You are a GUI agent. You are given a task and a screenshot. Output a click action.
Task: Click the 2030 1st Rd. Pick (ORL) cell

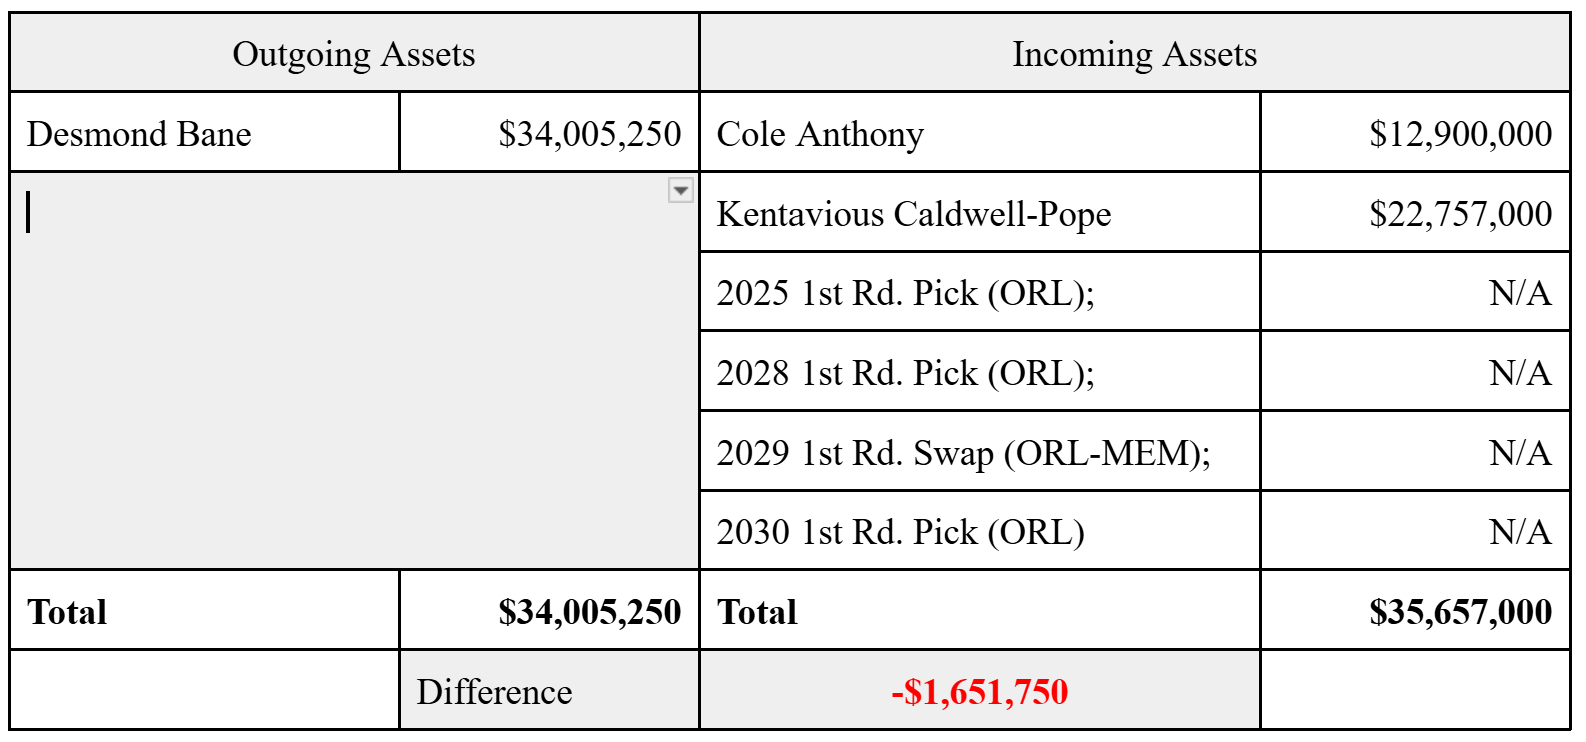point(980,531)
